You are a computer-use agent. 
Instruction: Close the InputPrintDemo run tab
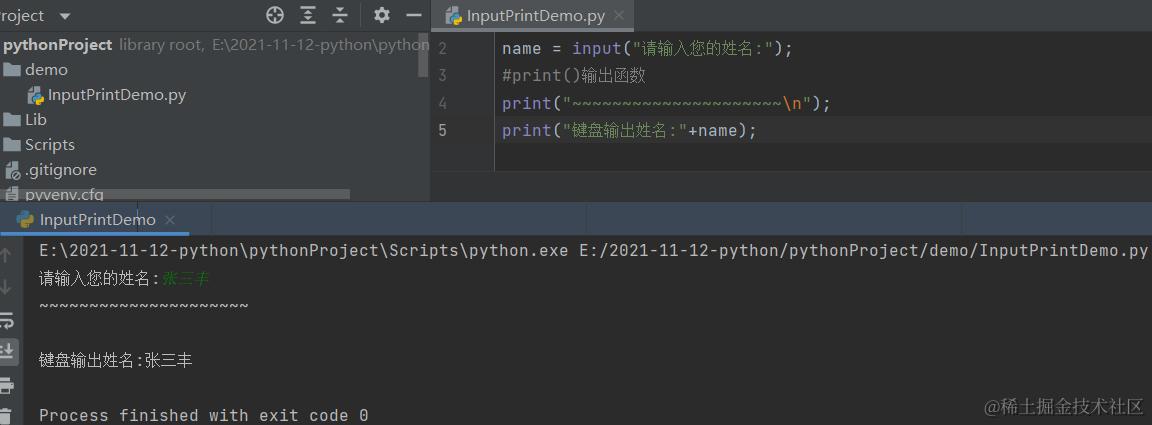(170, 220)
